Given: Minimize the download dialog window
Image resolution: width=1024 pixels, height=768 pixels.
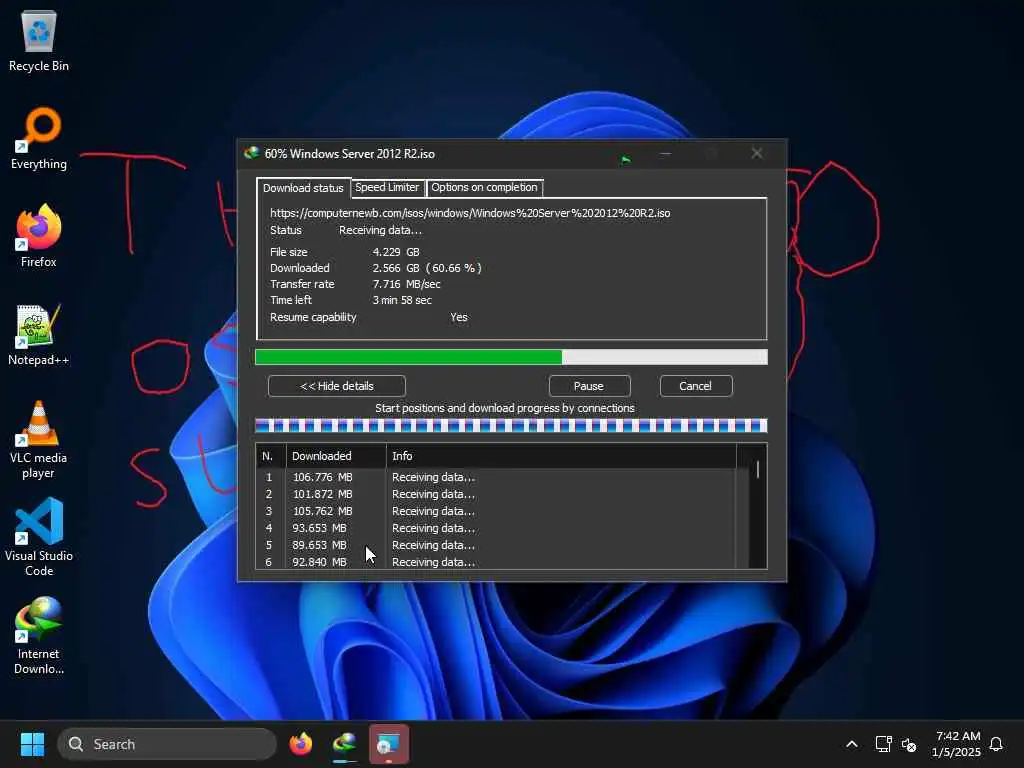Looking at the screenshot, I should (665, 153).
